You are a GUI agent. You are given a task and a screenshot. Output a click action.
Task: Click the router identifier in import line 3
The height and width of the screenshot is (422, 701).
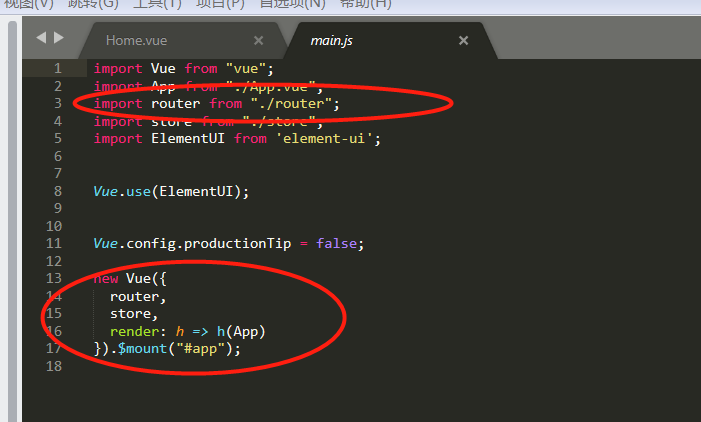click(175, 103)
